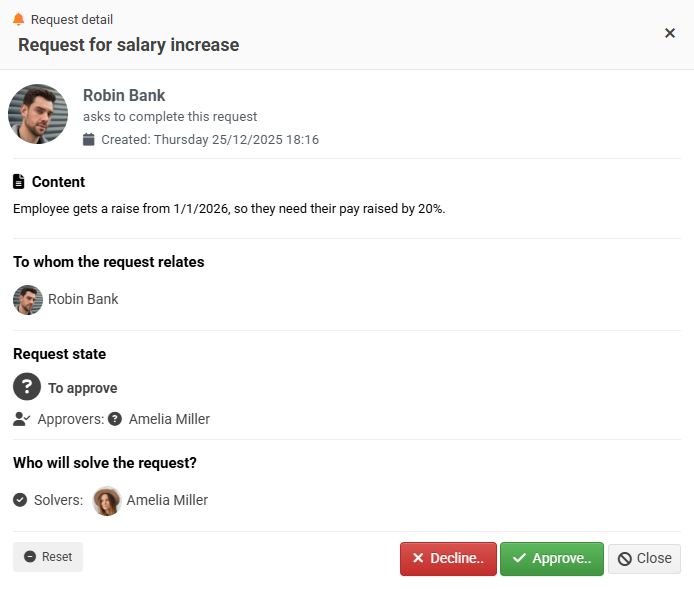Image resolution: width=694 pixels, height=589 pixels.
Task: Click Robin Bank's large profile photo
Action: [38, 114]
